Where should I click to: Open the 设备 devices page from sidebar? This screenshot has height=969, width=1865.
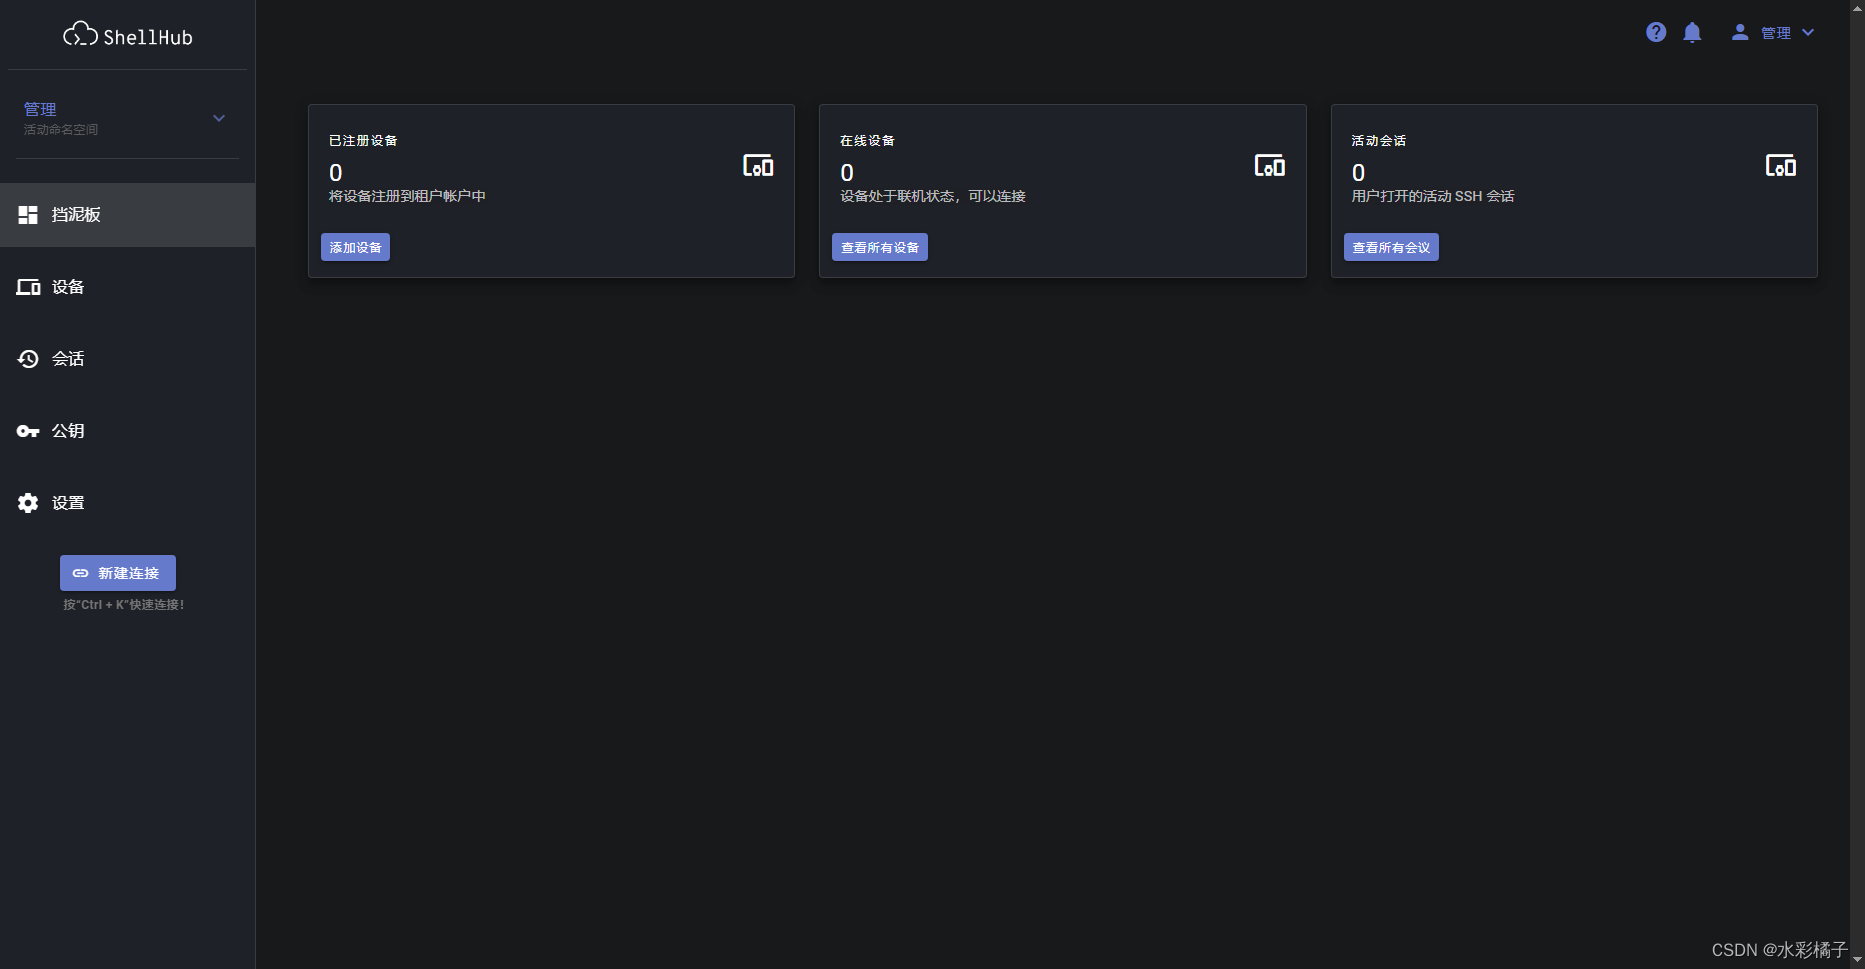[x=28, y=287]
